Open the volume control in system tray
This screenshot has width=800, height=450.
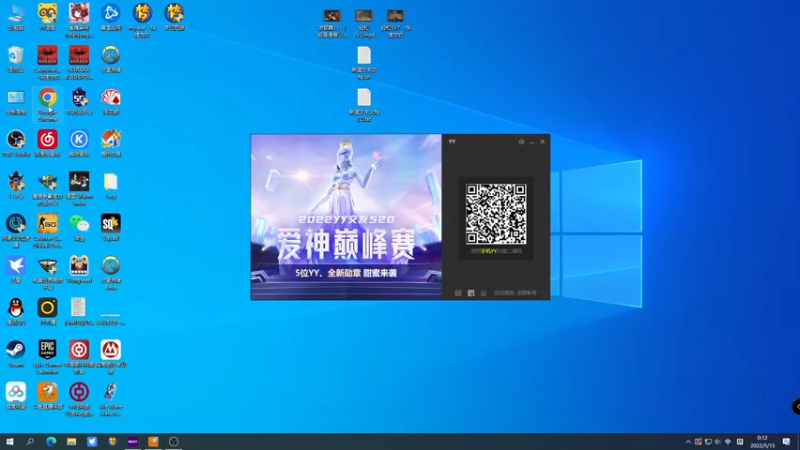coord(718,442)
